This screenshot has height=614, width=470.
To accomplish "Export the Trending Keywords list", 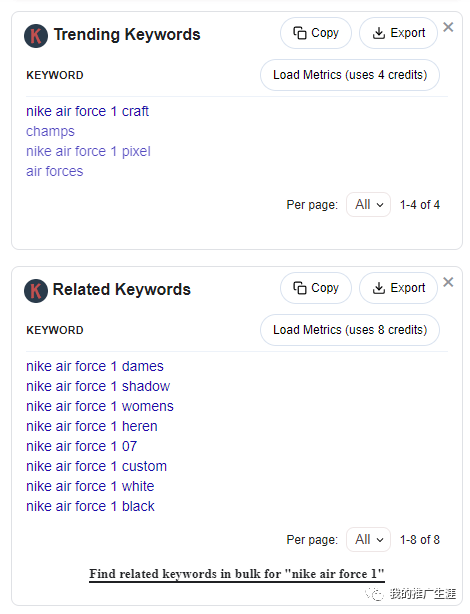I will coord(398,33).
